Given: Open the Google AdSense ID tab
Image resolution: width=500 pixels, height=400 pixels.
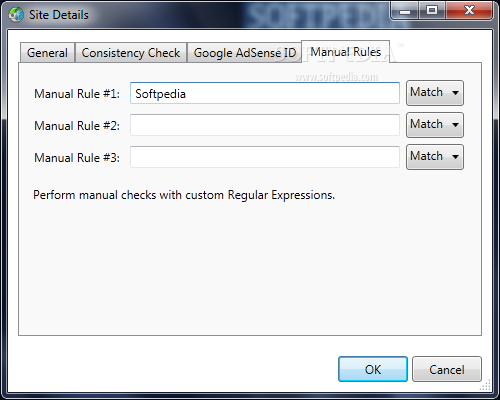Looking at the screenshot, I should (x=245, y=53).
